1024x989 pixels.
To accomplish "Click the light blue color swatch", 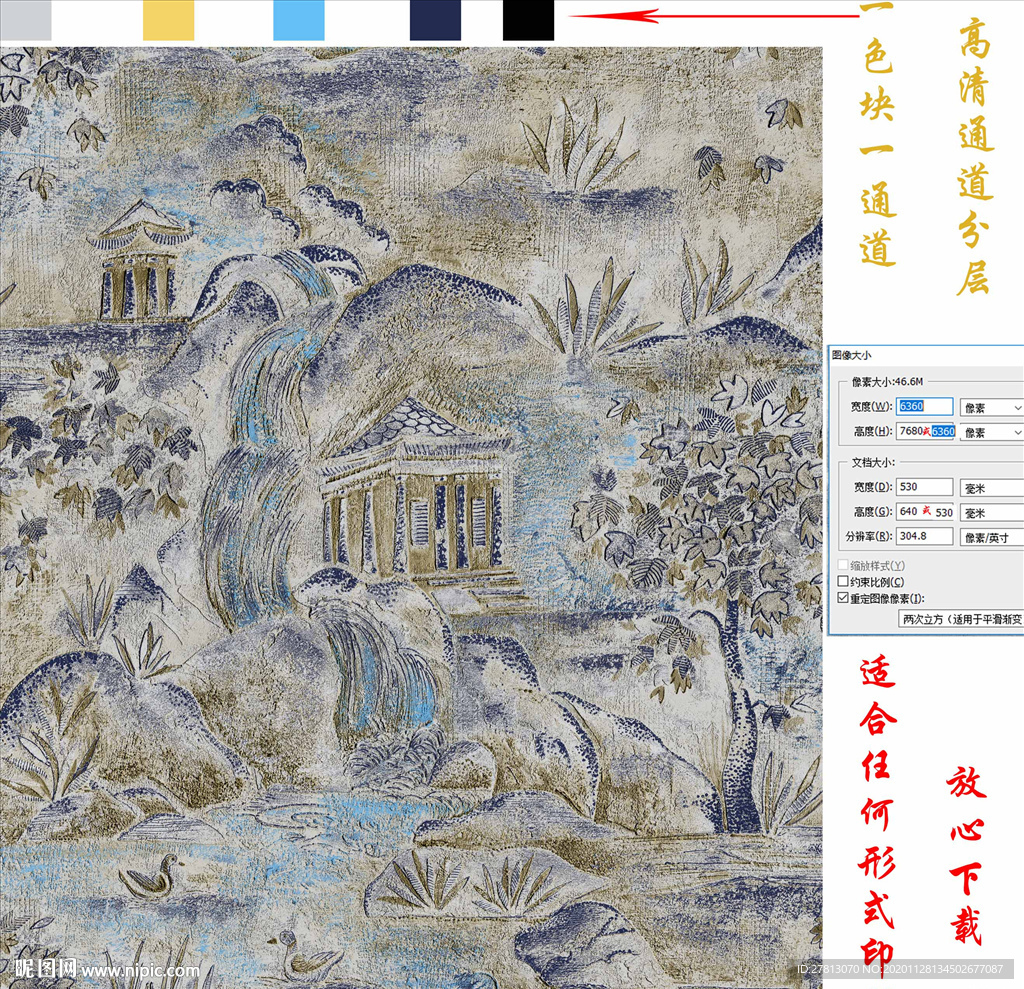I will (x=298, y=20).
